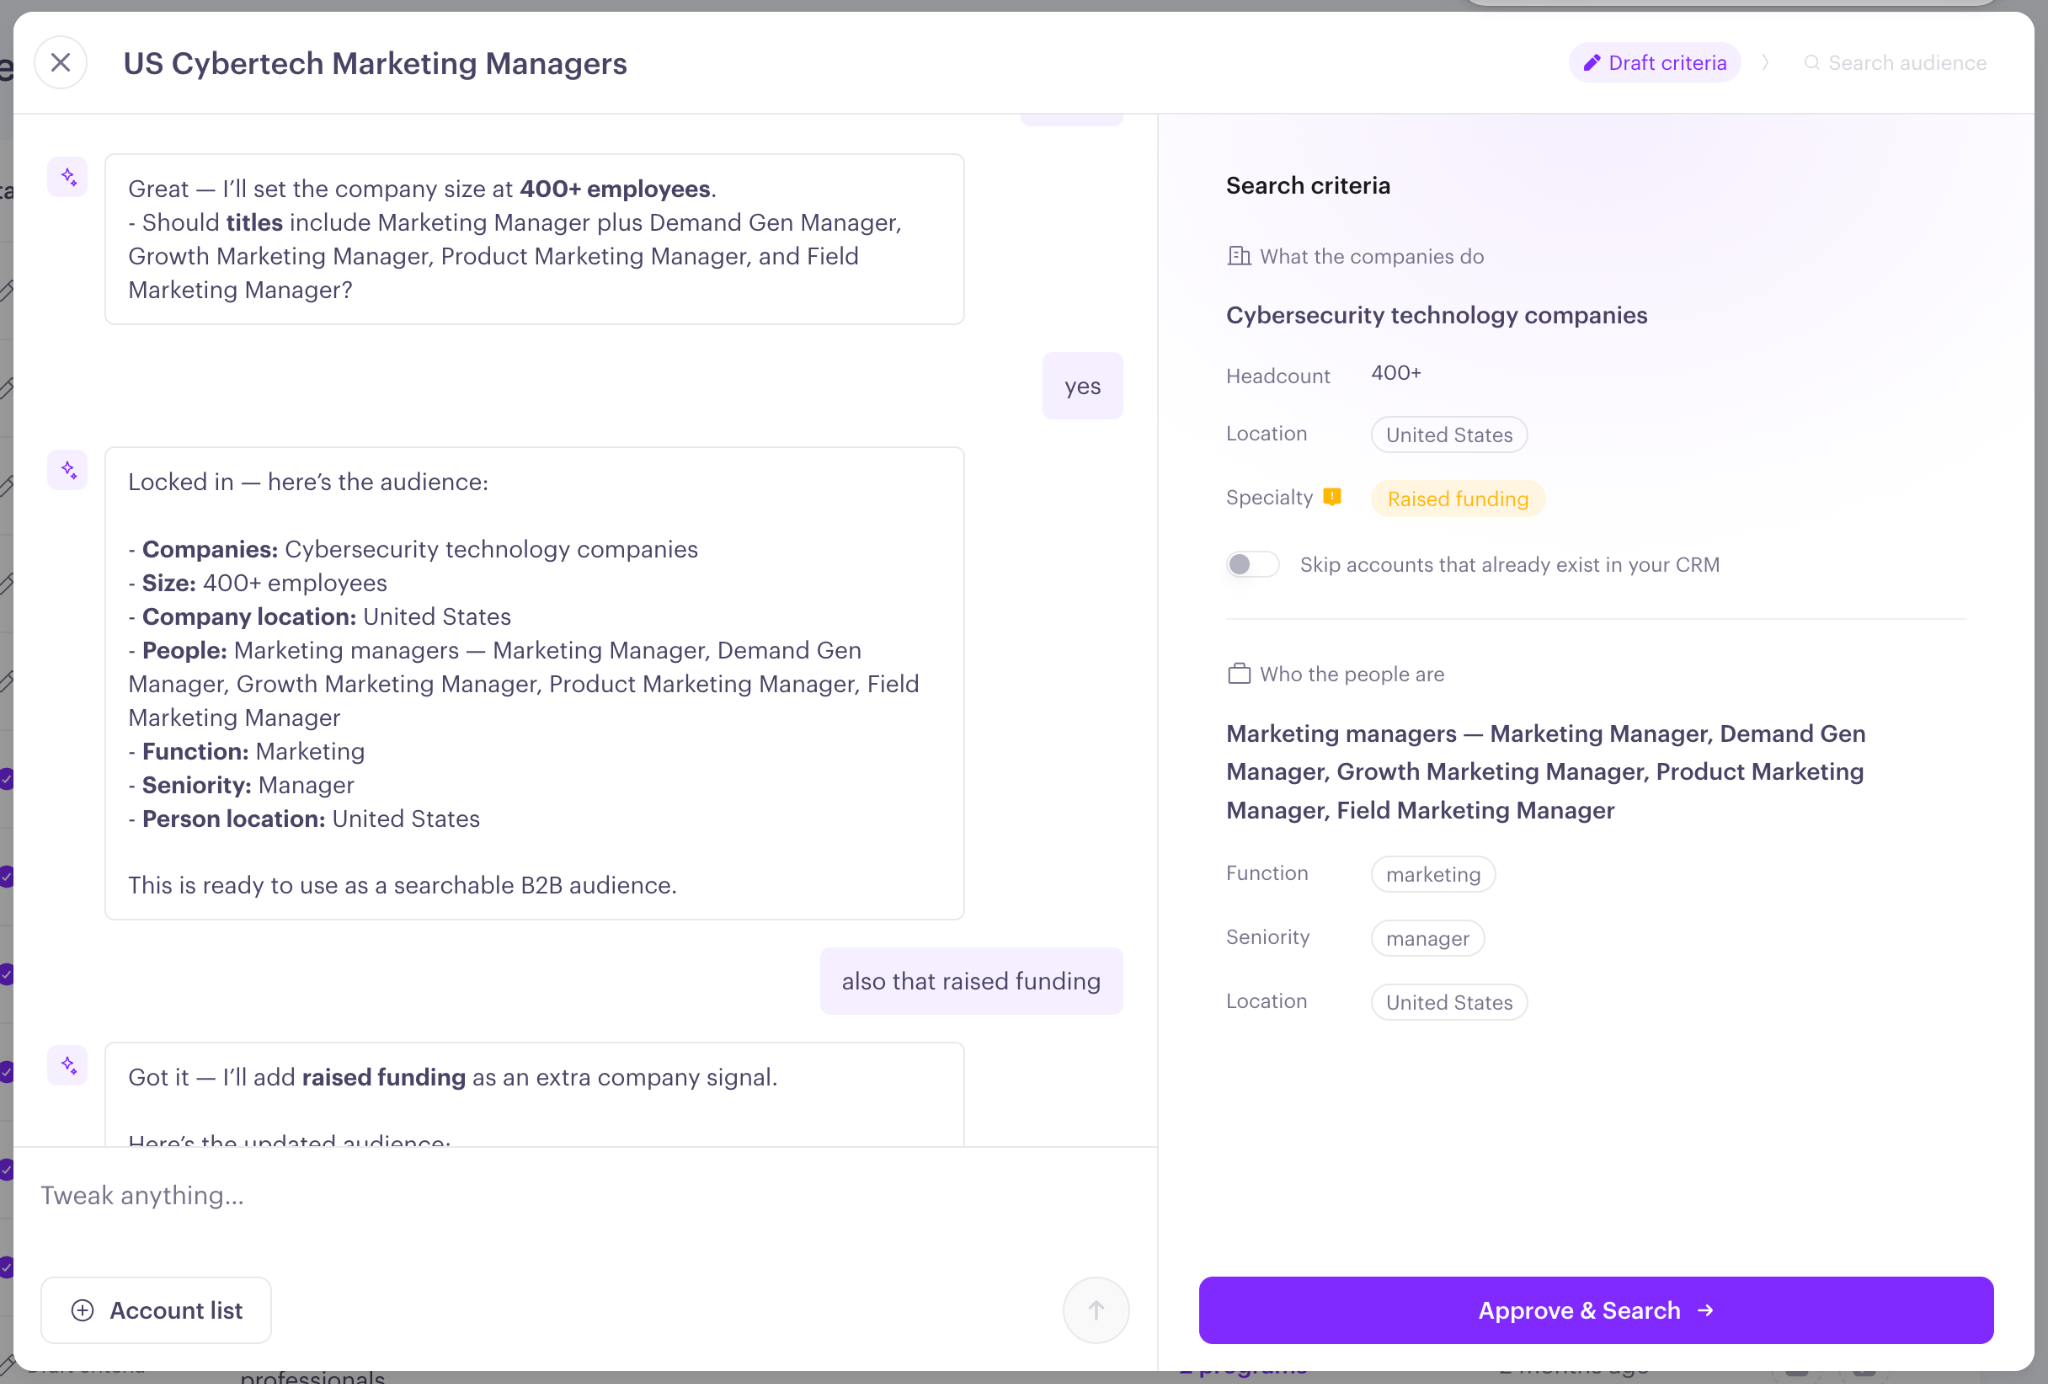Click the building icon by What the companies do
This screenshot has width=2048, height=1384.
click(x=1239, y=256)
